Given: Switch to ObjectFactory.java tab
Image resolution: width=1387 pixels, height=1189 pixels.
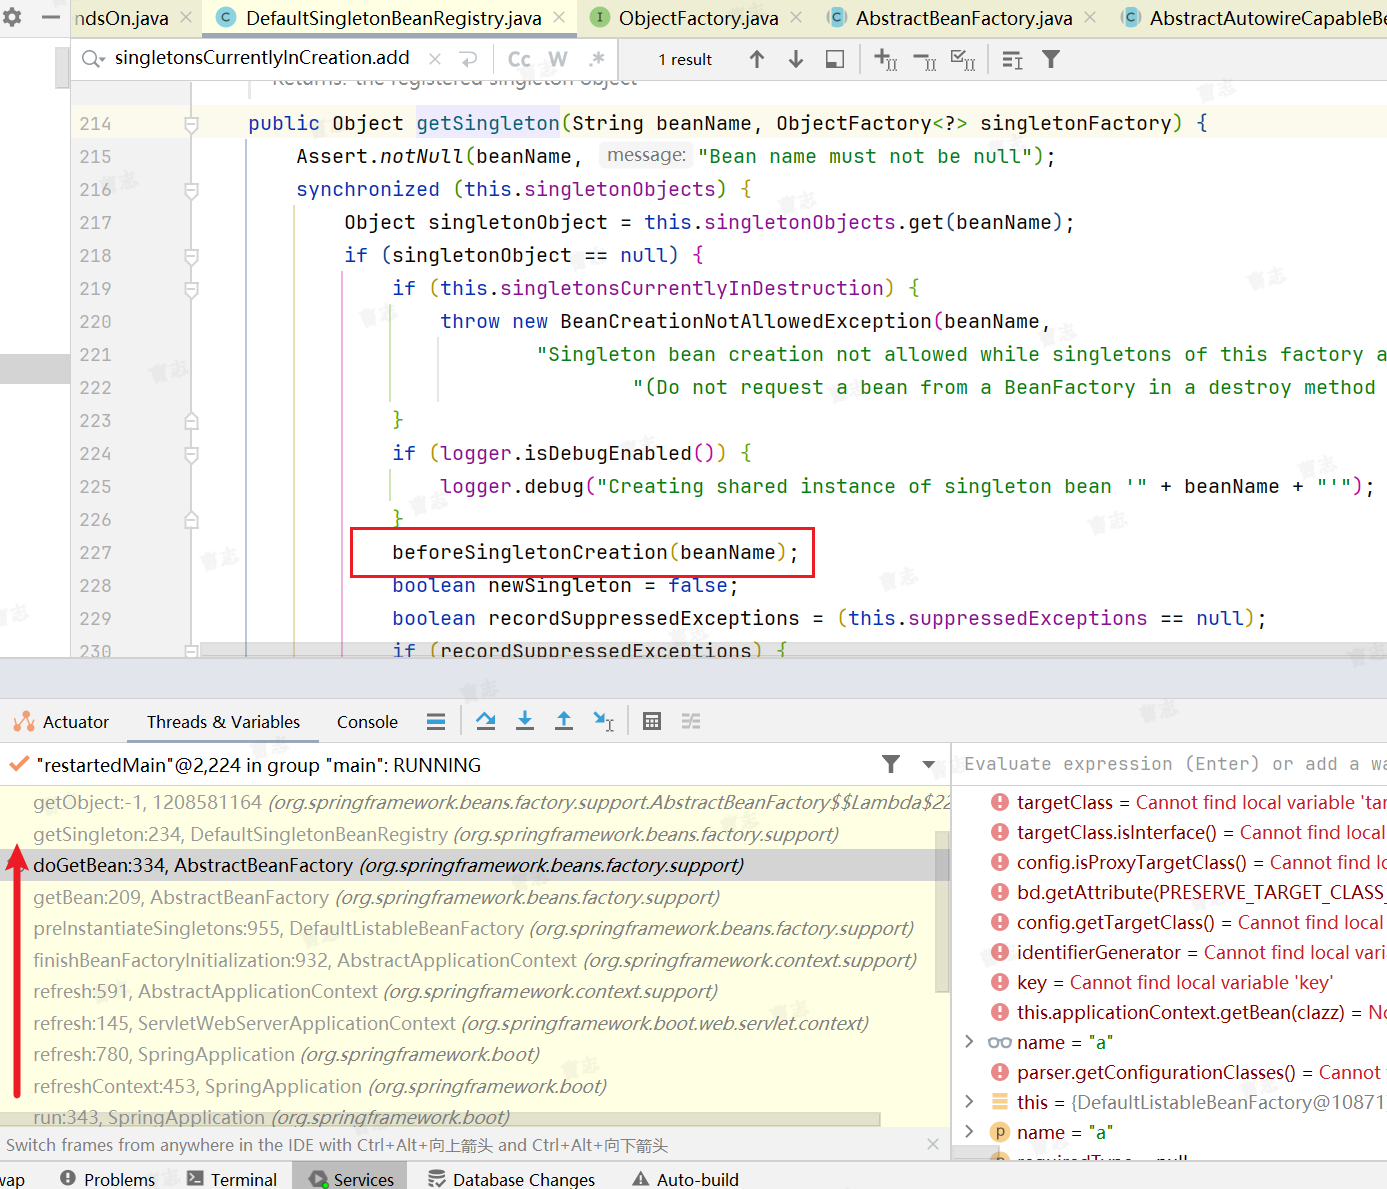Looking at the screenshot, I should pyautogui.click(x=698, y=18).
